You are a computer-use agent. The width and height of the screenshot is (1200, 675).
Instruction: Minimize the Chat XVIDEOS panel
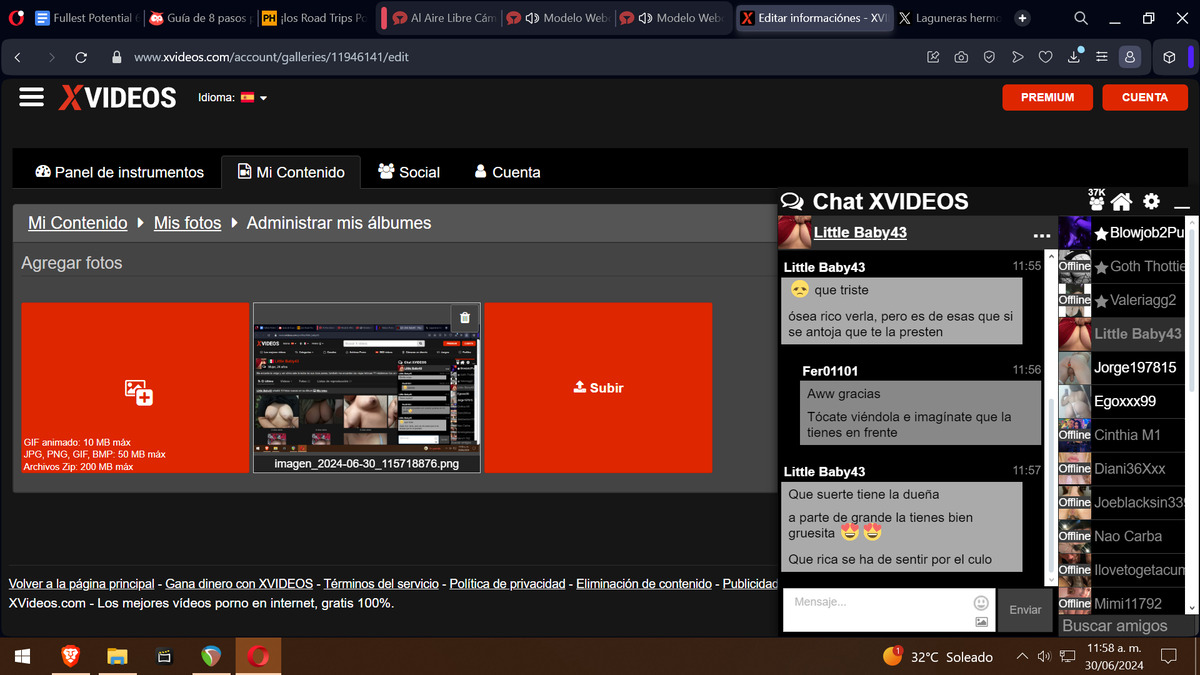(1181, 204)
